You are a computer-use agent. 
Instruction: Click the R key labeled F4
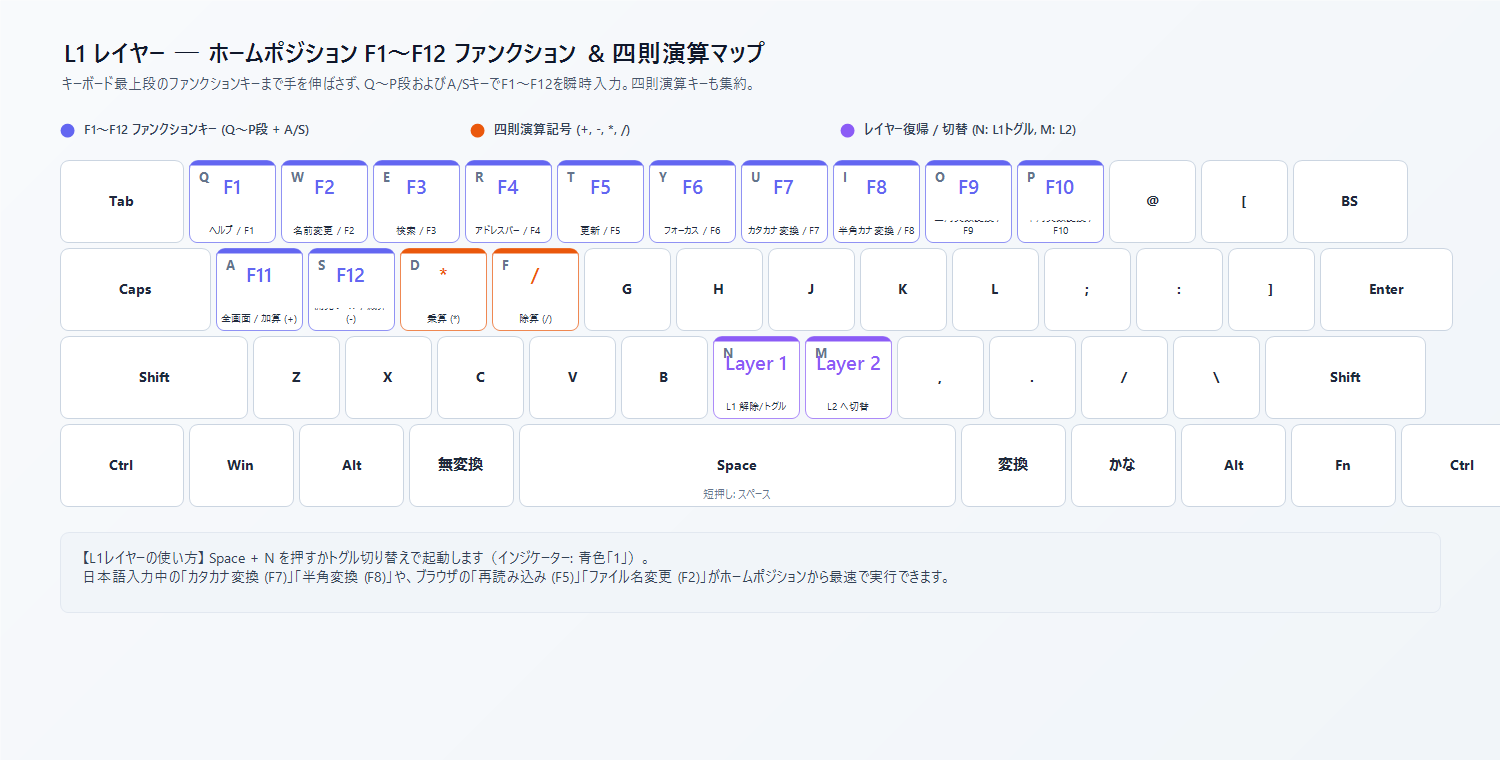[508, 201]
